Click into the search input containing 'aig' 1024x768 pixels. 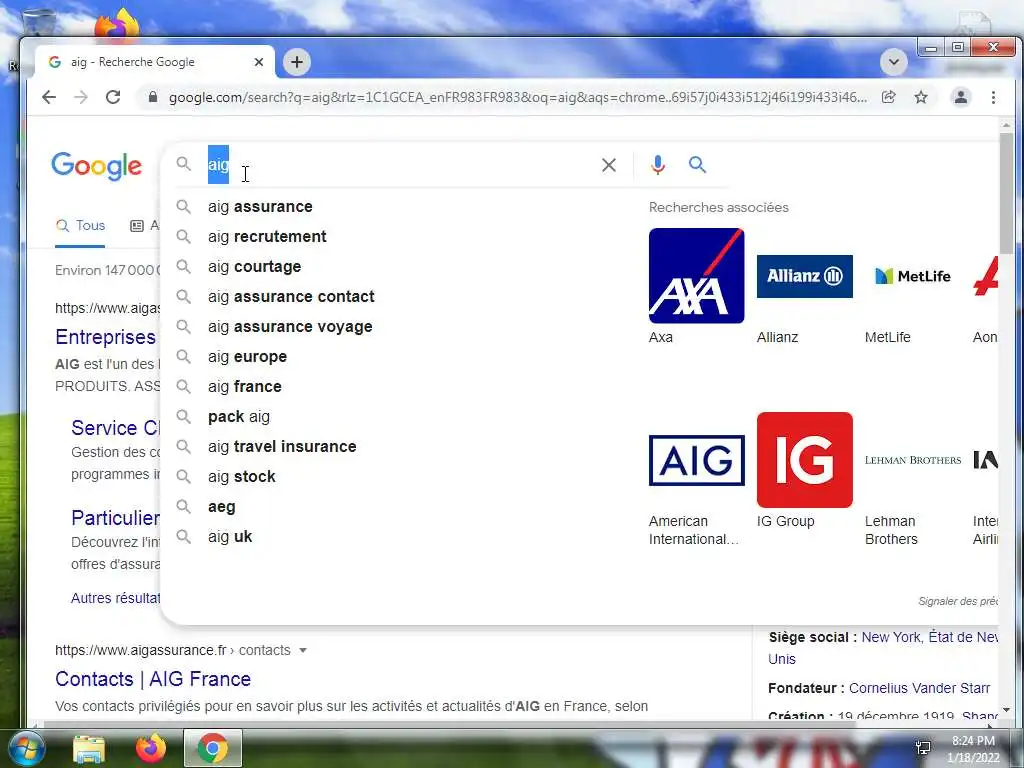point(398,165)
